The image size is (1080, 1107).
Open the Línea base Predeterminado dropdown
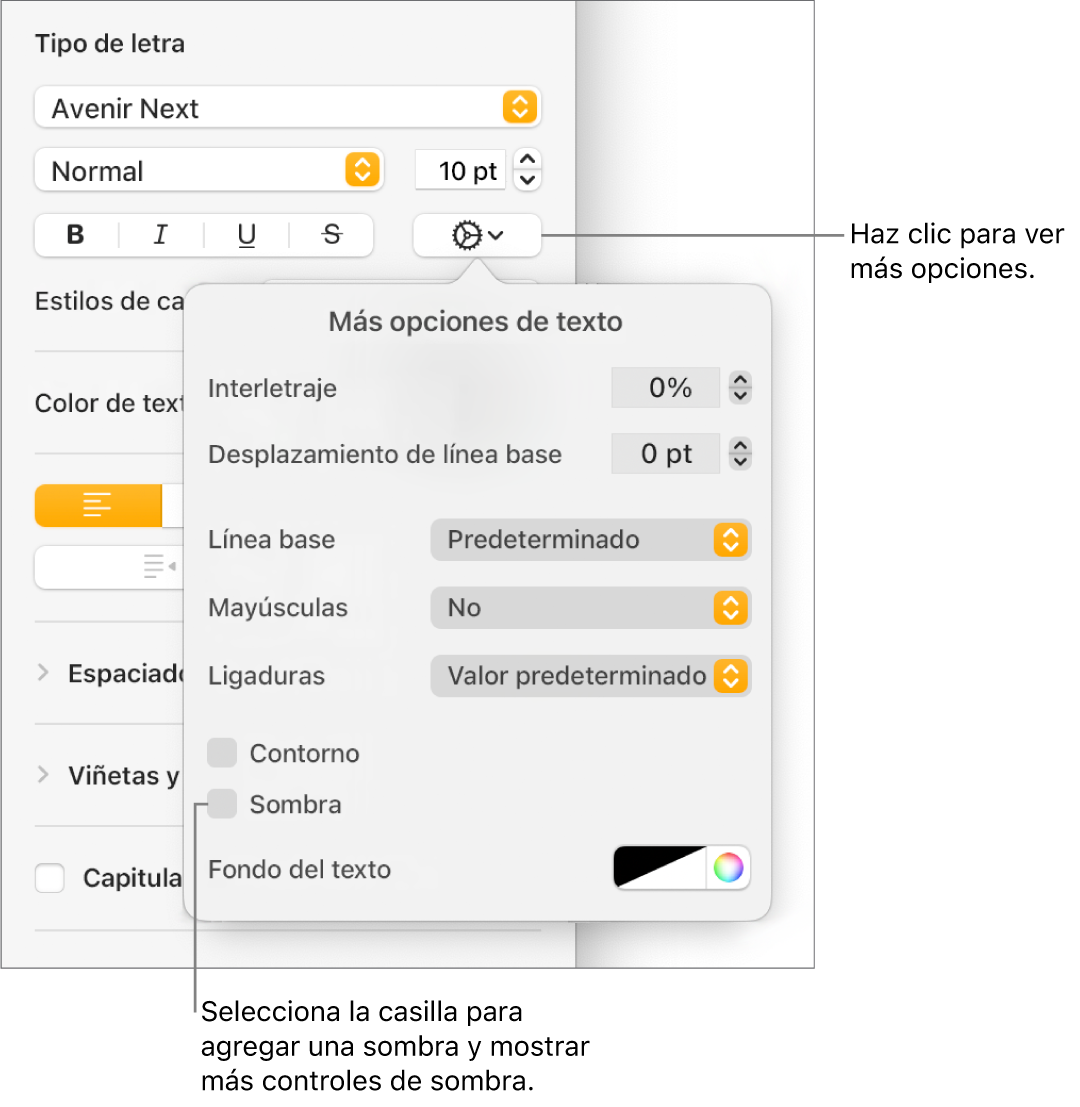point(590,540)
